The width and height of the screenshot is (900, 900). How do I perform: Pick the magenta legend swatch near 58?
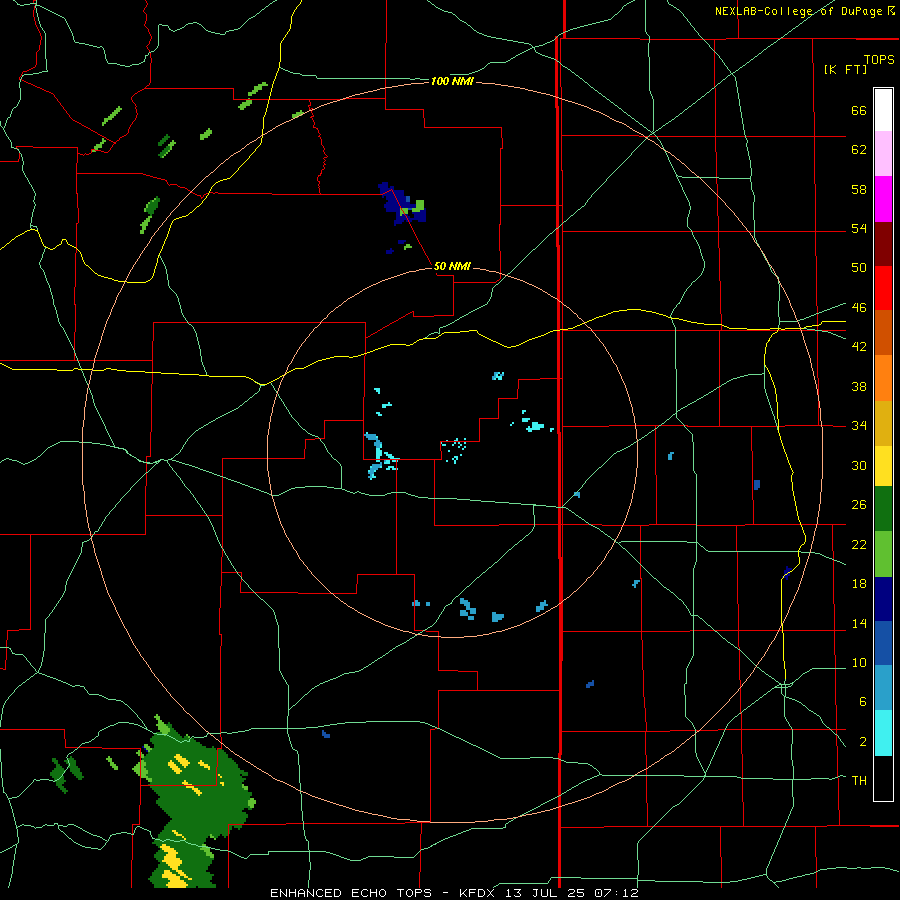coord(883,199)
